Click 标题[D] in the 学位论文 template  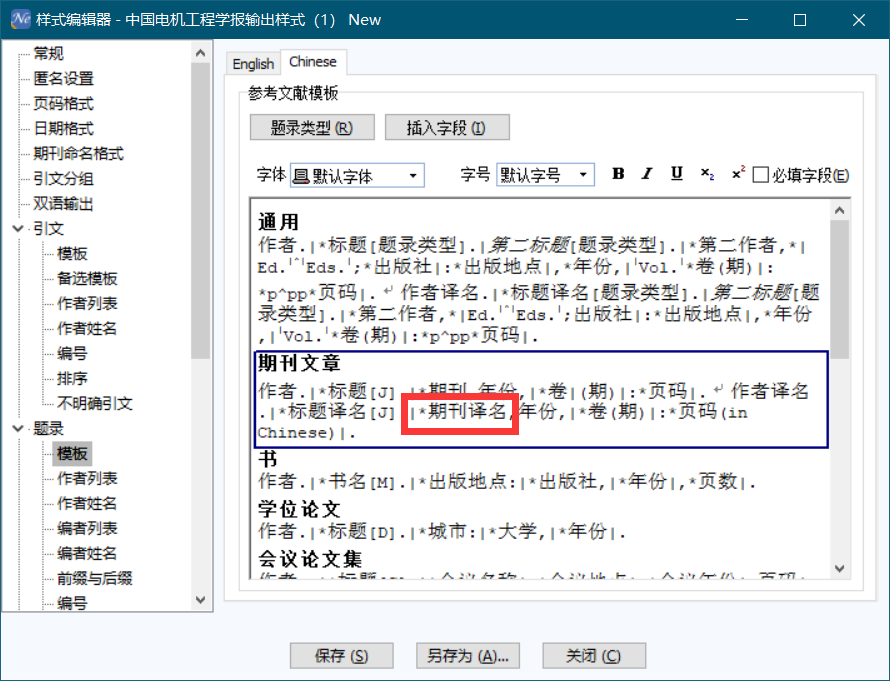click(361, 532)
